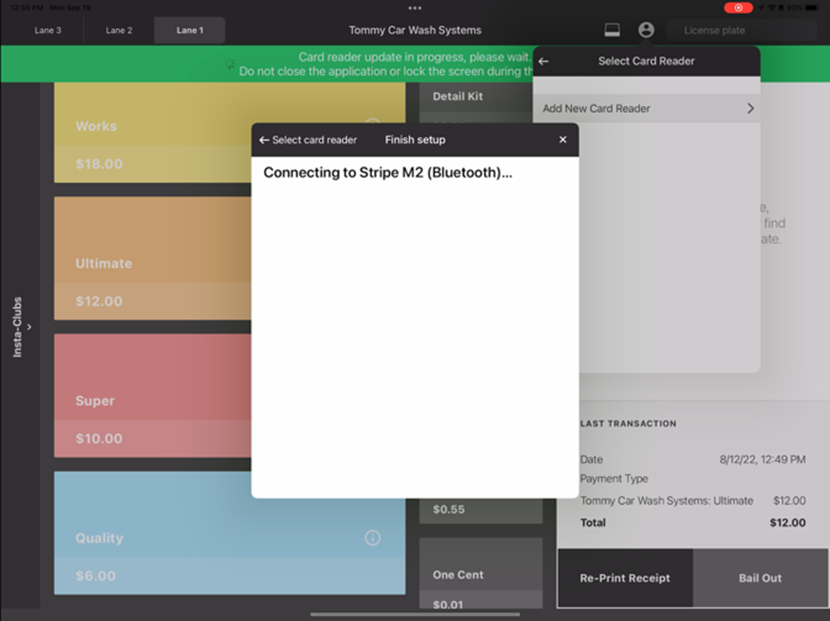Select the Quality wash package

pyautogui.click(x=230, y=533)
